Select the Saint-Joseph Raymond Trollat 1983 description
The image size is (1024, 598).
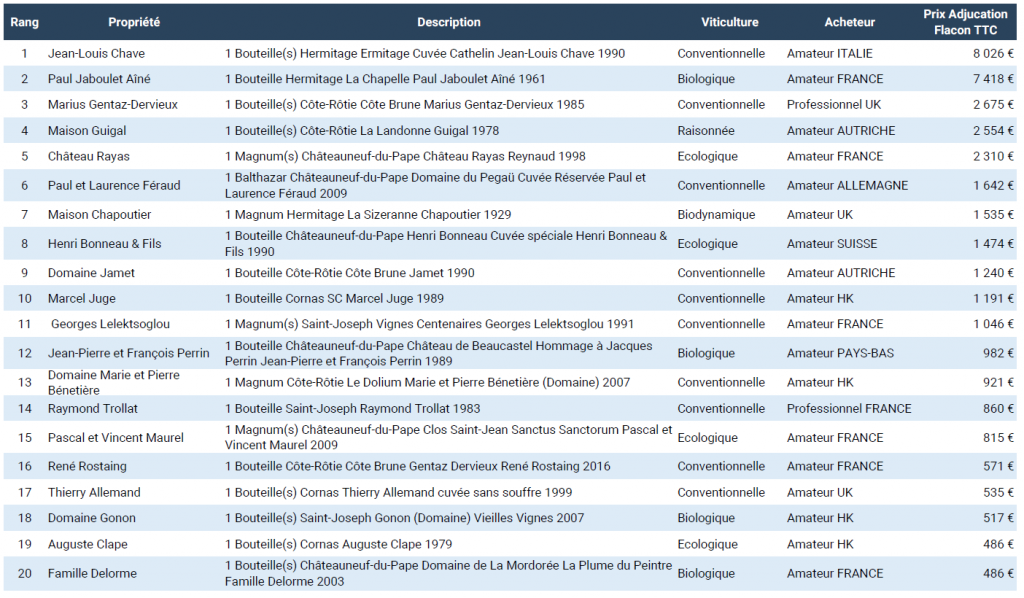coord(353,409)
